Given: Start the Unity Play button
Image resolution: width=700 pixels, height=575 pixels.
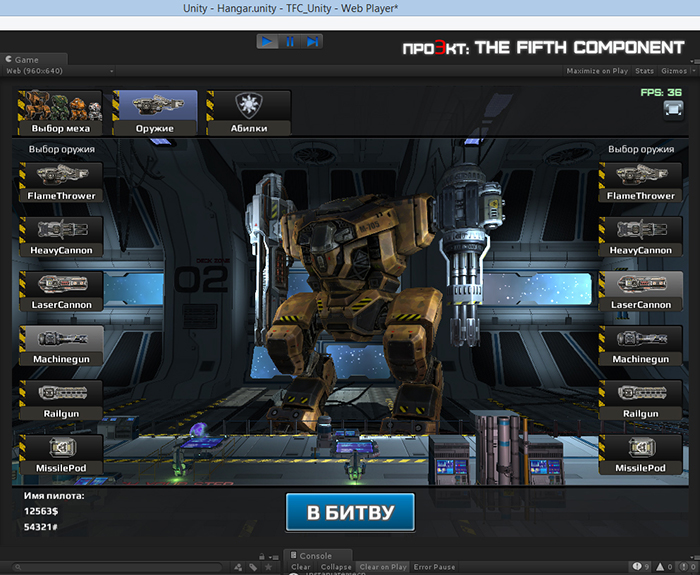Looking at the screenshot, I should point(267,42).
